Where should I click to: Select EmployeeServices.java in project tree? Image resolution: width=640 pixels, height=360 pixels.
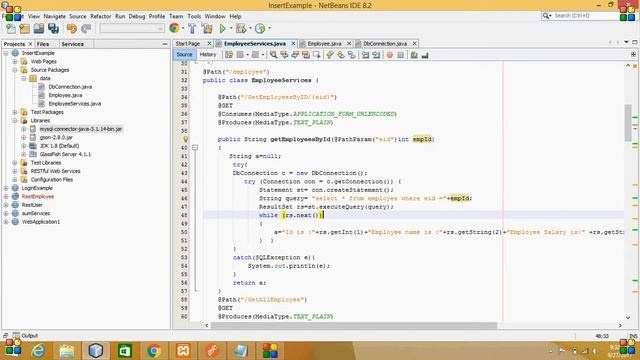click(75, 104)
